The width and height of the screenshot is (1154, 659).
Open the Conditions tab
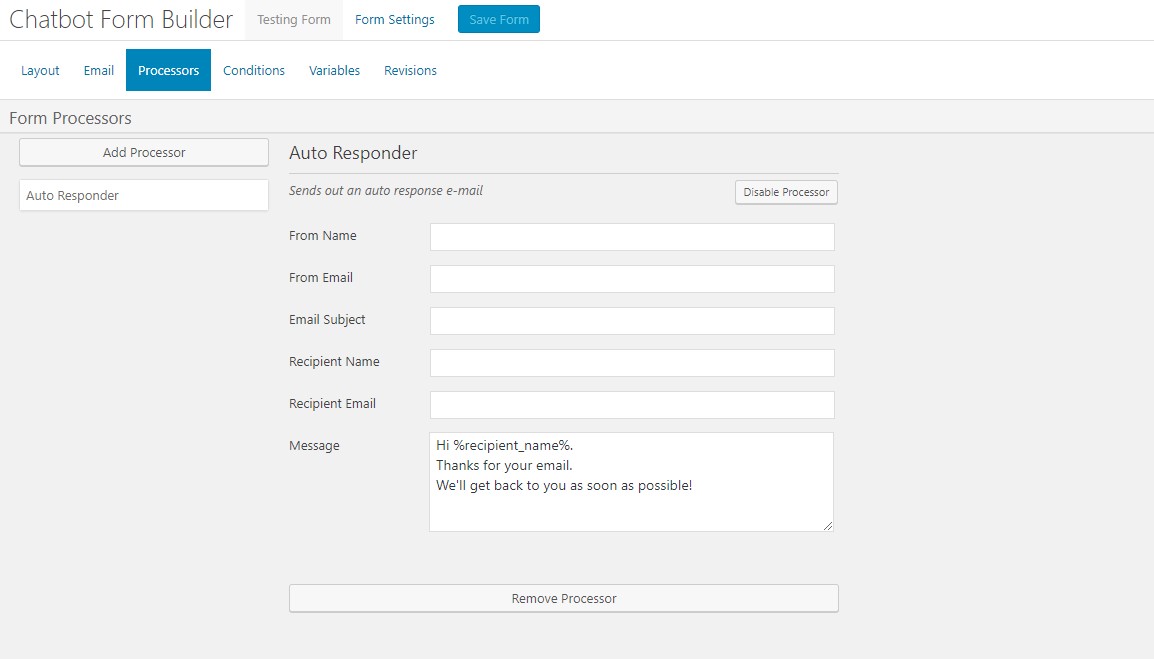pos(254,70)
